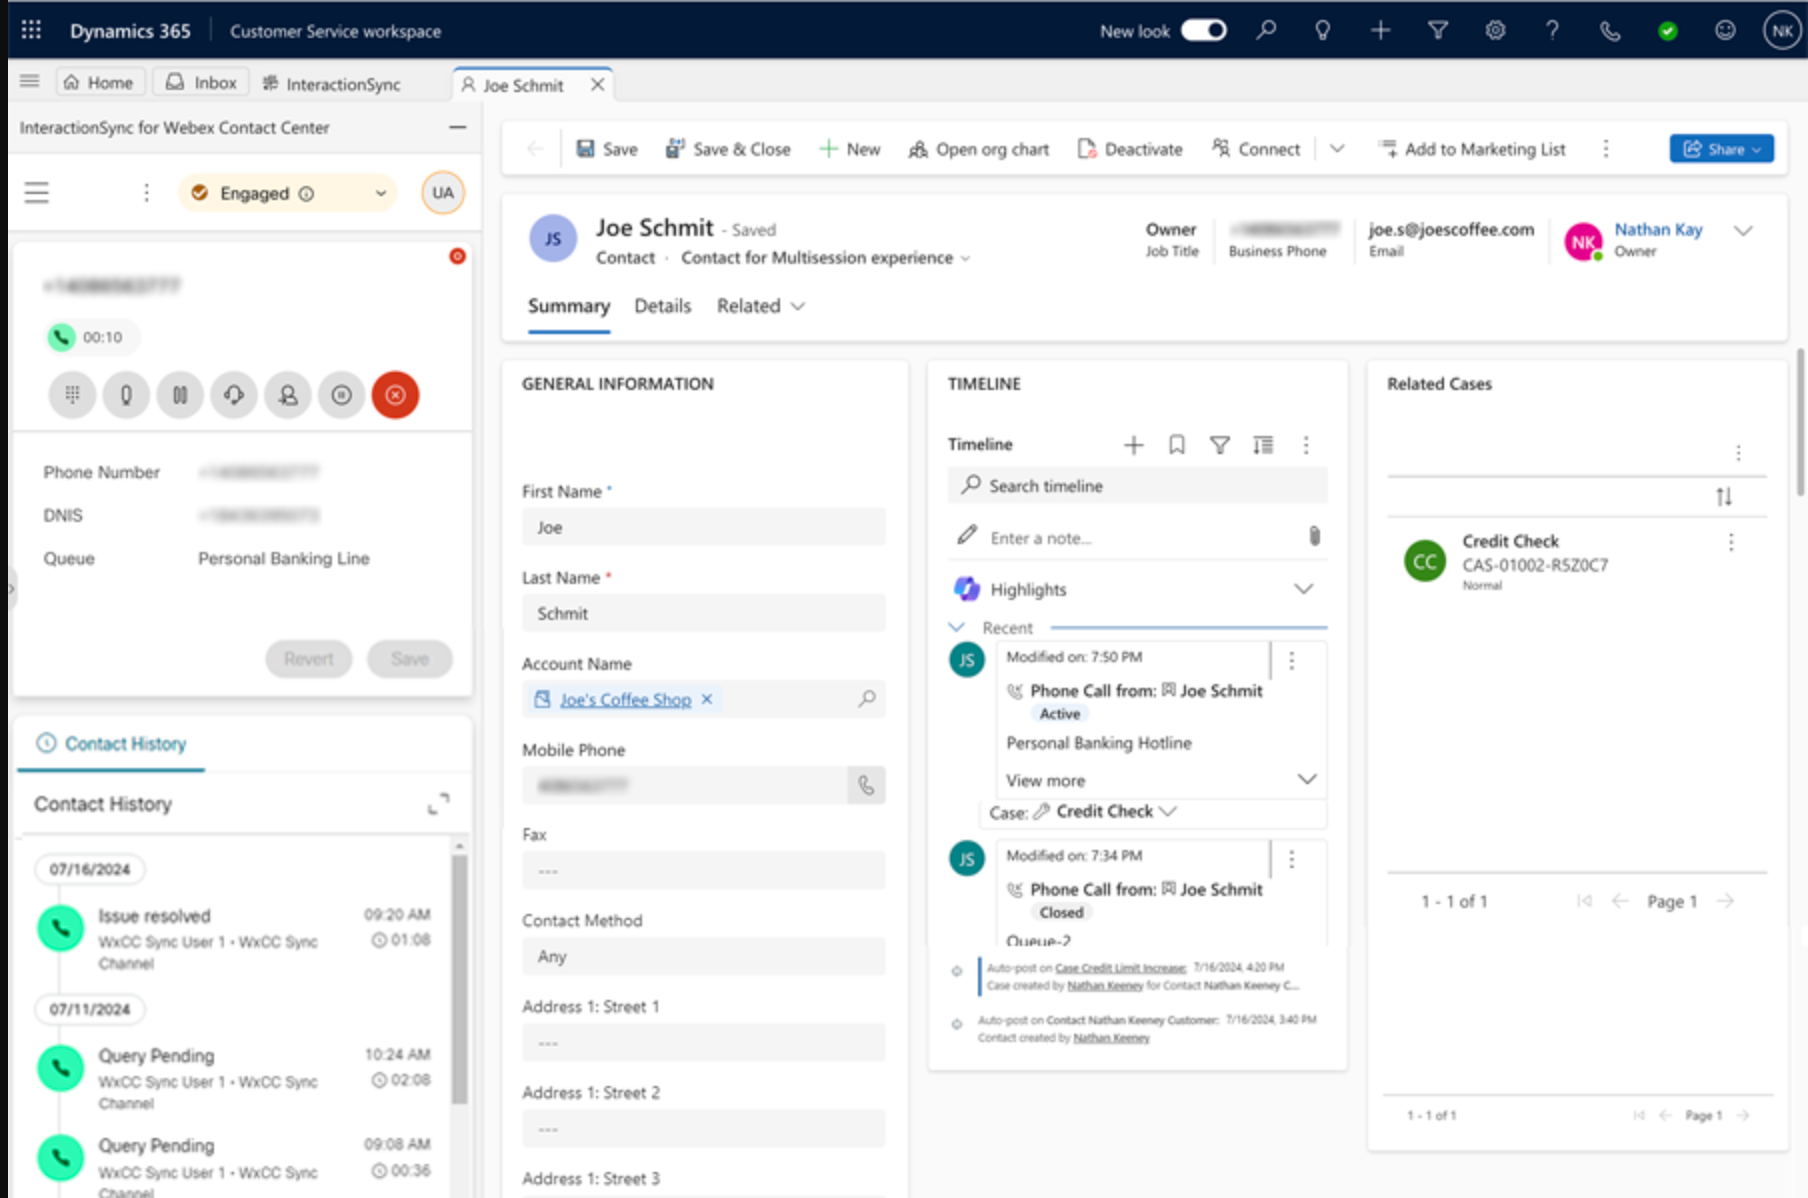The image size is (1808, 1198).
Task: Close the Joe Schmit session tab
Action: tap(597, 85)
